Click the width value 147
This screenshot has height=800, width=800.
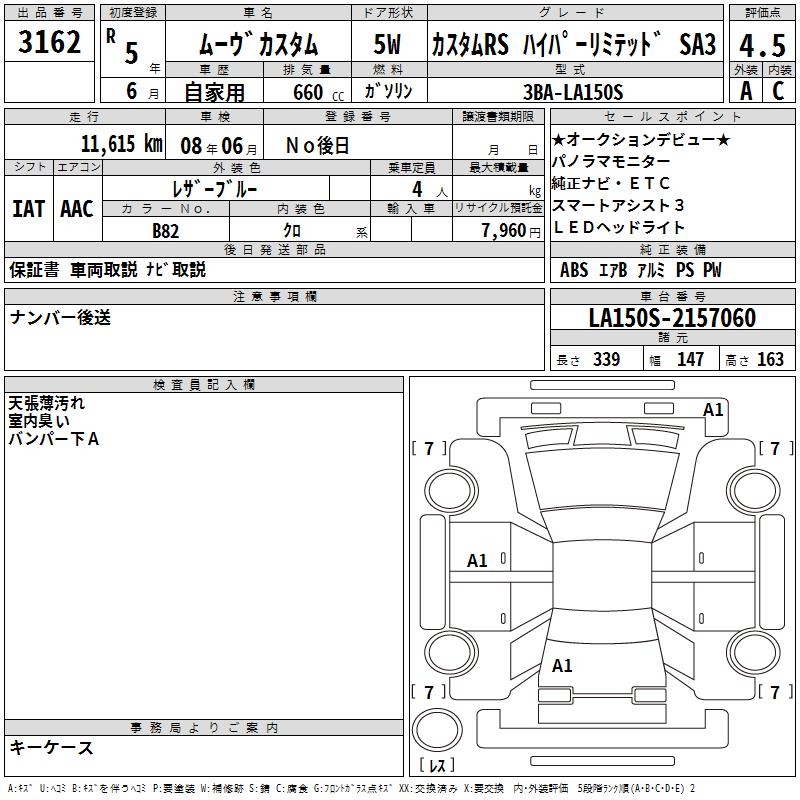pyautogui.click(x=690, y=359)
